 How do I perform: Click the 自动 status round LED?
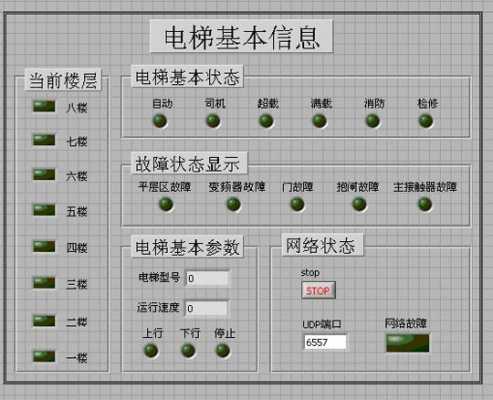pos(160,121)
